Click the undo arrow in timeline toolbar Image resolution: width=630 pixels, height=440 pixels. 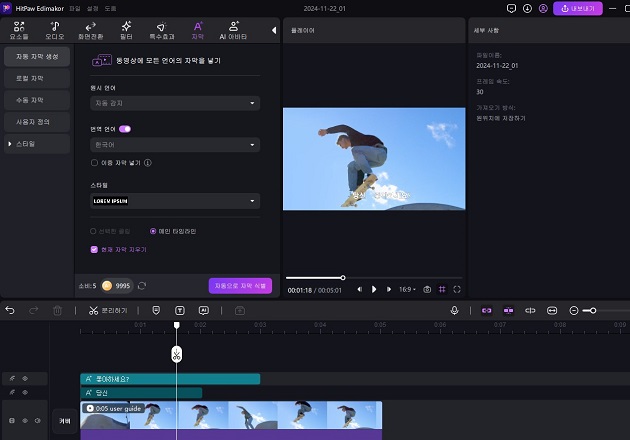pyautogui.click(x=11, y=311)
